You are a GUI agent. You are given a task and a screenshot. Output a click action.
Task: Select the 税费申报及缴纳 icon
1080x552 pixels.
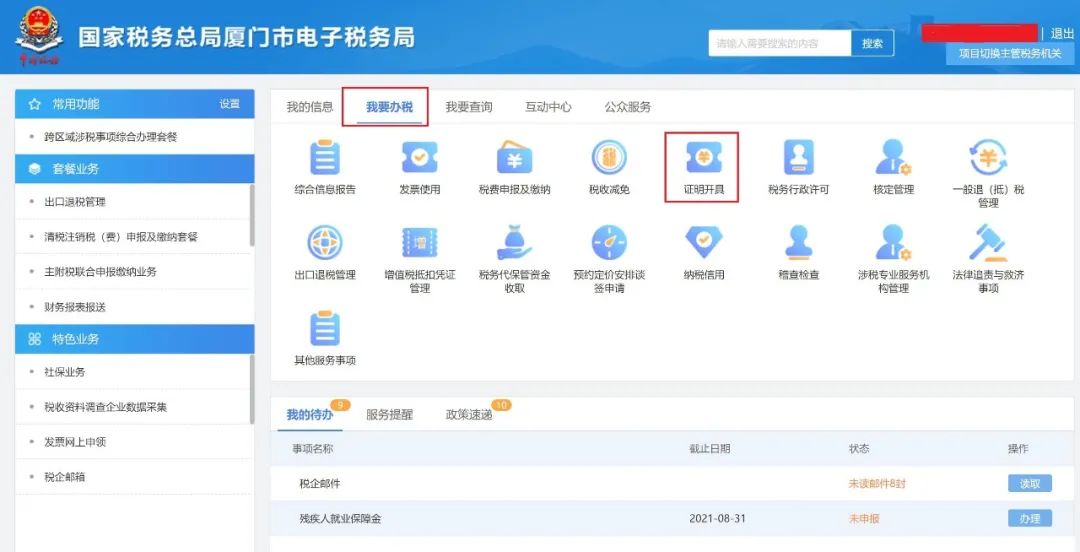click(x=514, y=159)
